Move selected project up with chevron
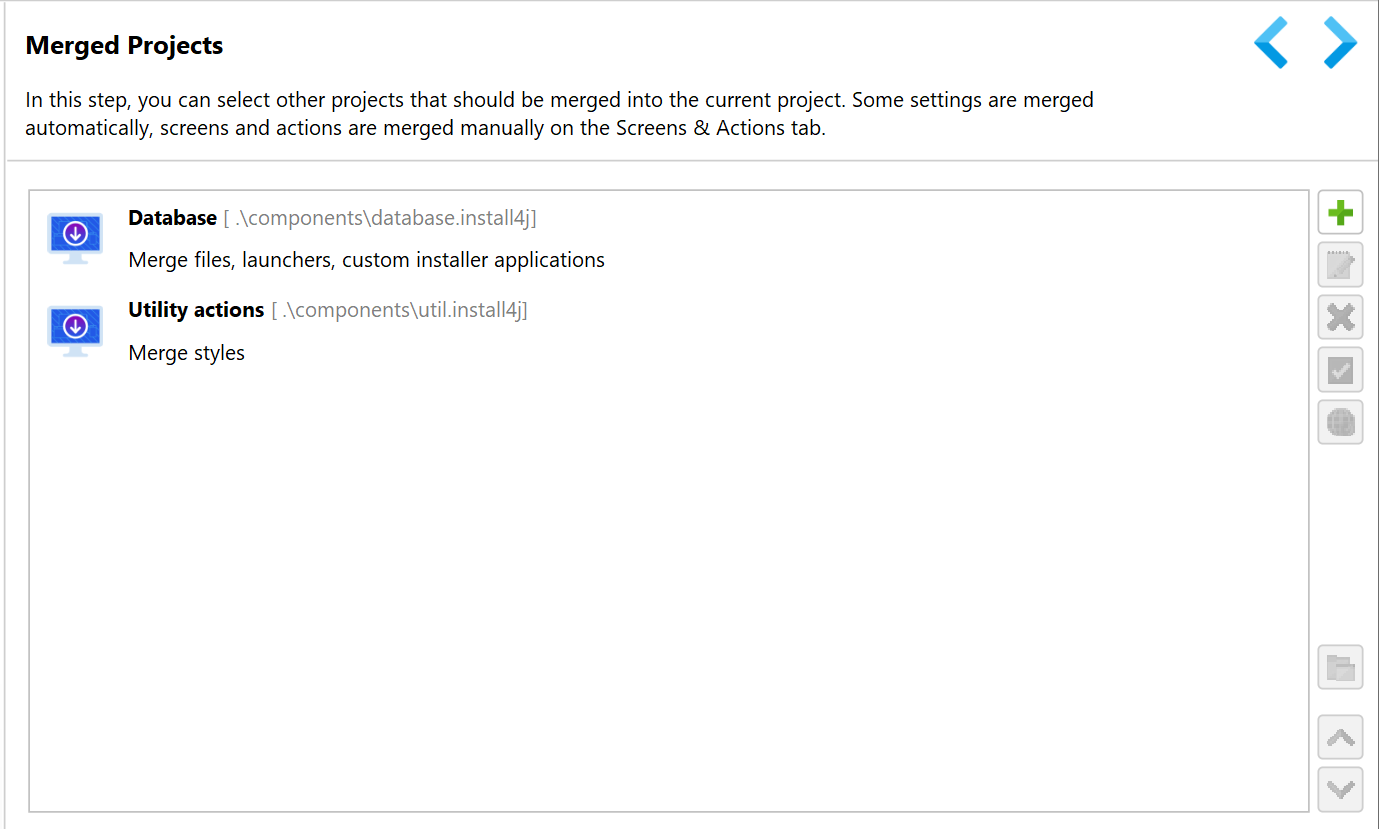 coord(1340,738)
